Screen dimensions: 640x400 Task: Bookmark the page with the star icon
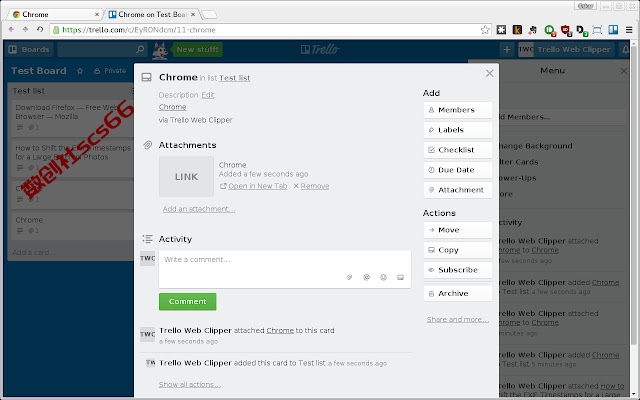[x=485, y=30]
